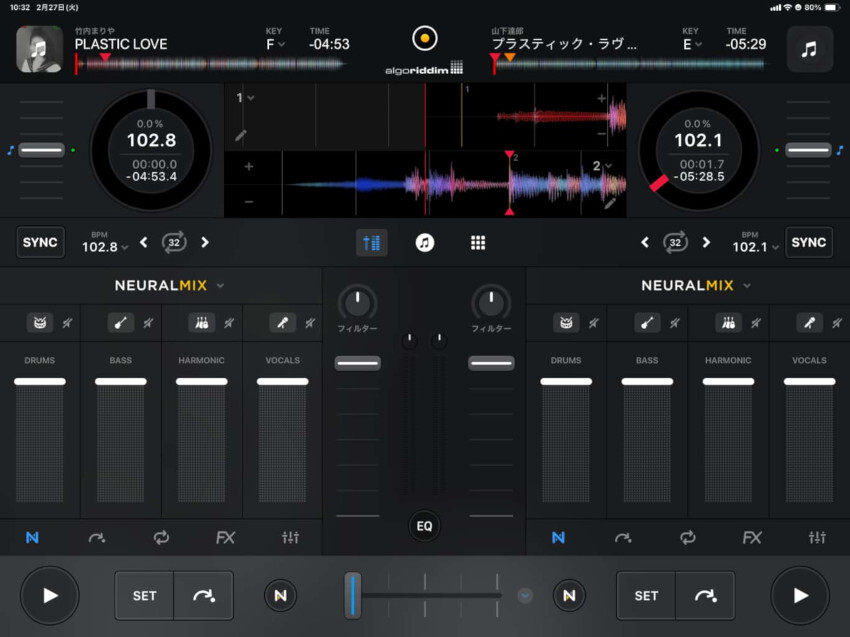Select the left deck drums stem icon
The width and height of the screenshot is (850, 637).
(40, 322)
